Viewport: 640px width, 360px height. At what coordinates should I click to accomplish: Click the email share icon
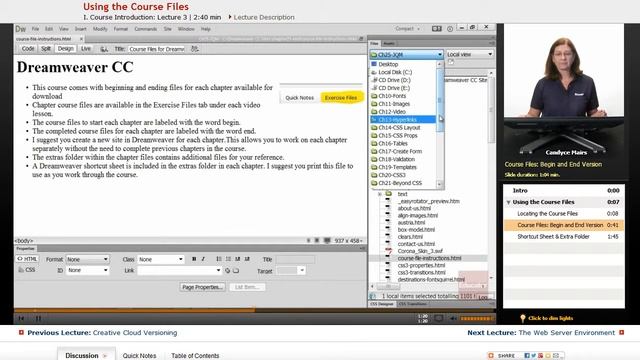[x=555, y=356]
